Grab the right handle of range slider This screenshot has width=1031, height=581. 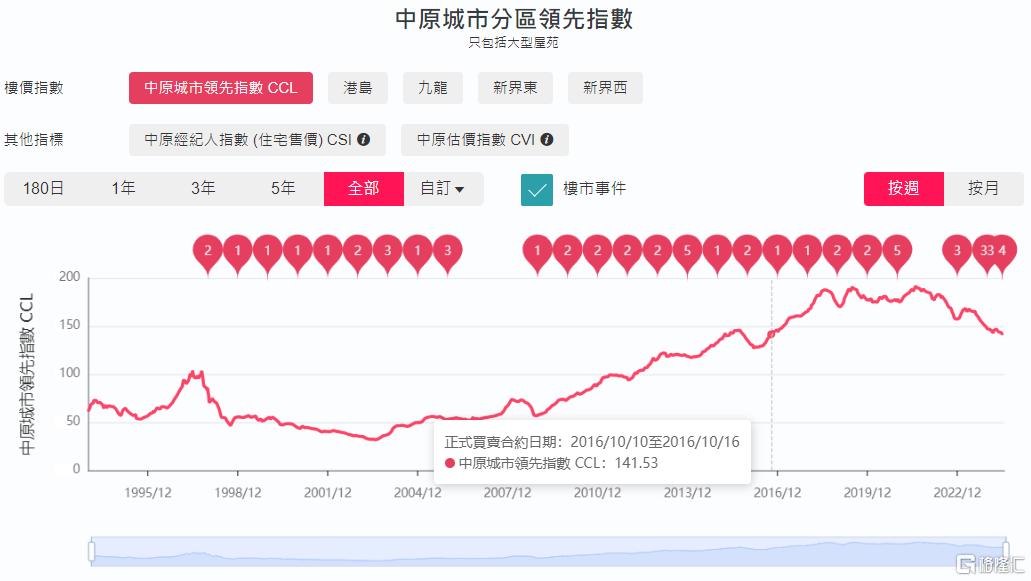click(x=1006, y=551)
